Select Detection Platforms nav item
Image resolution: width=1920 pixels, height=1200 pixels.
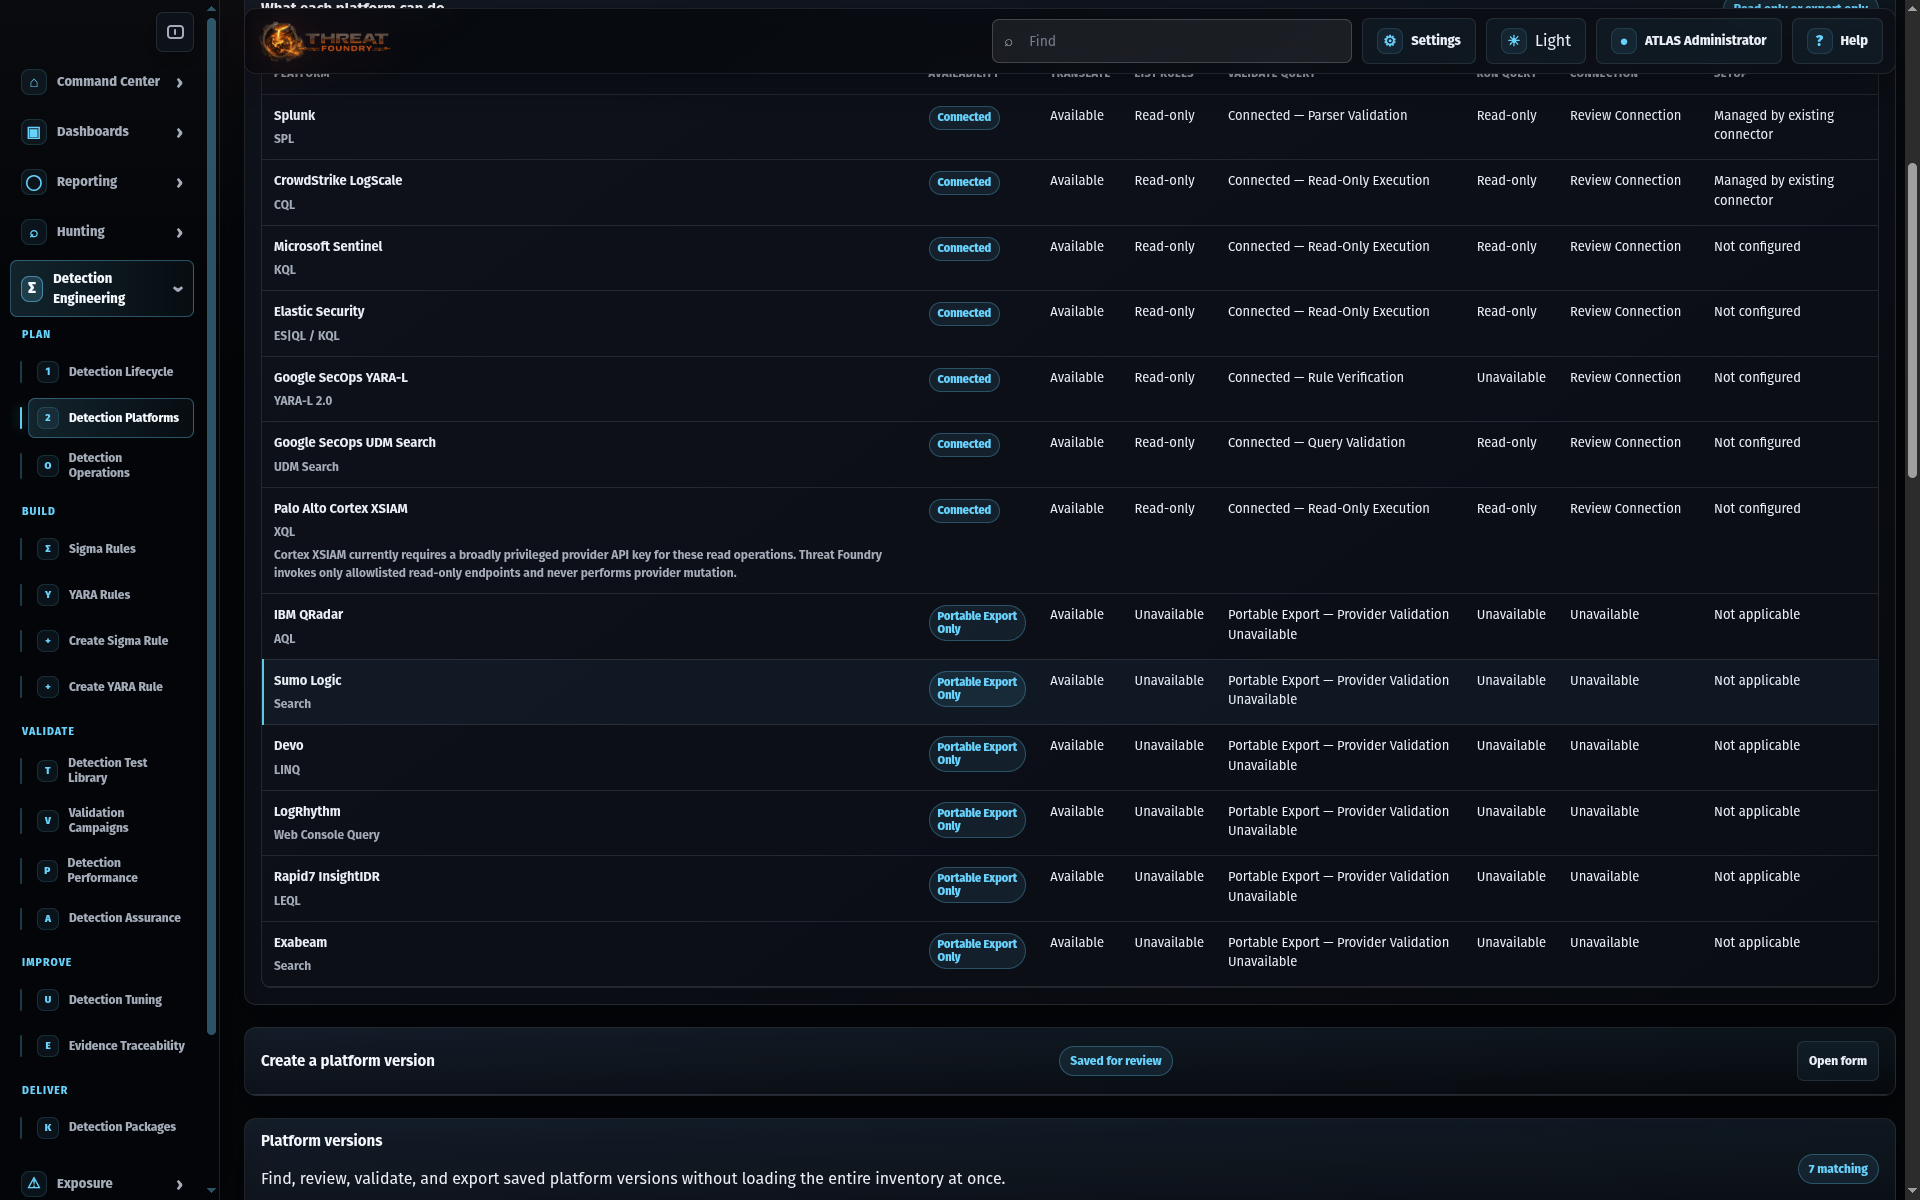pos(110,418)
